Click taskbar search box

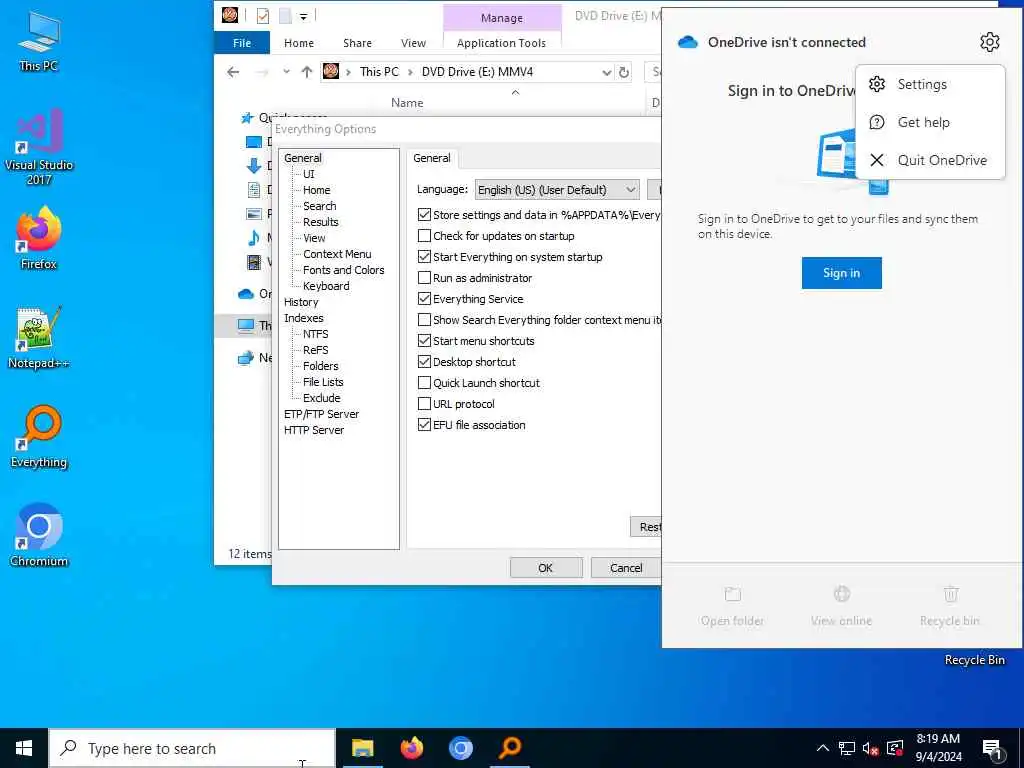(x=192, y=748)
